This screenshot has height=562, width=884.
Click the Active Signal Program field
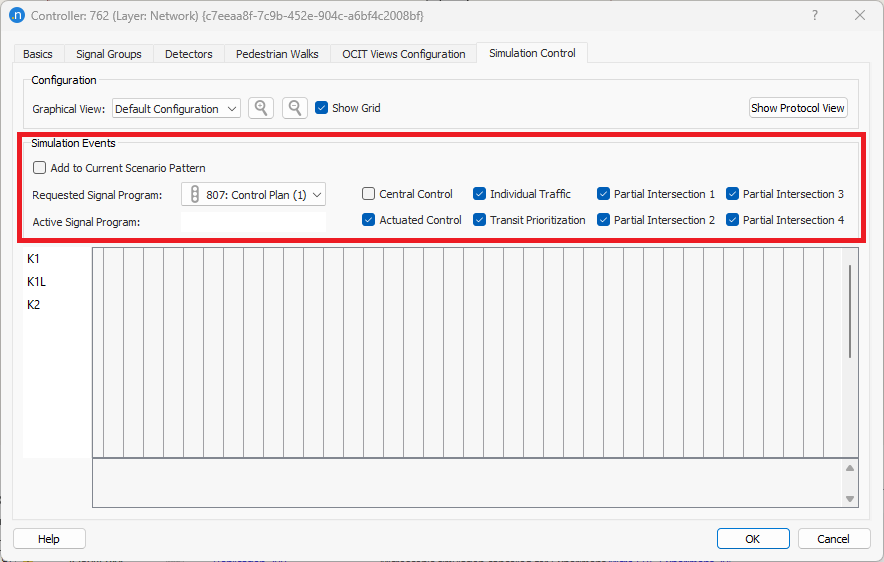(254, 222)
